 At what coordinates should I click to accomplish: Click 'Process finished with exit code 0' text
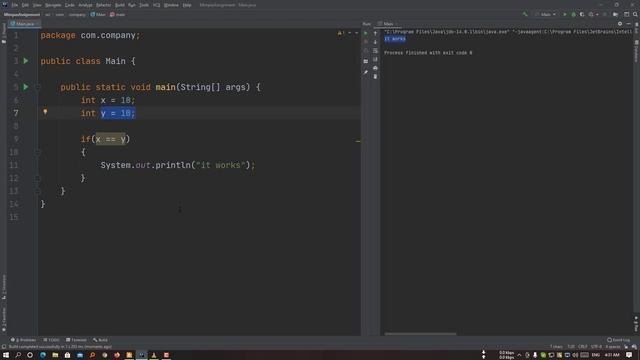(428, 53)
